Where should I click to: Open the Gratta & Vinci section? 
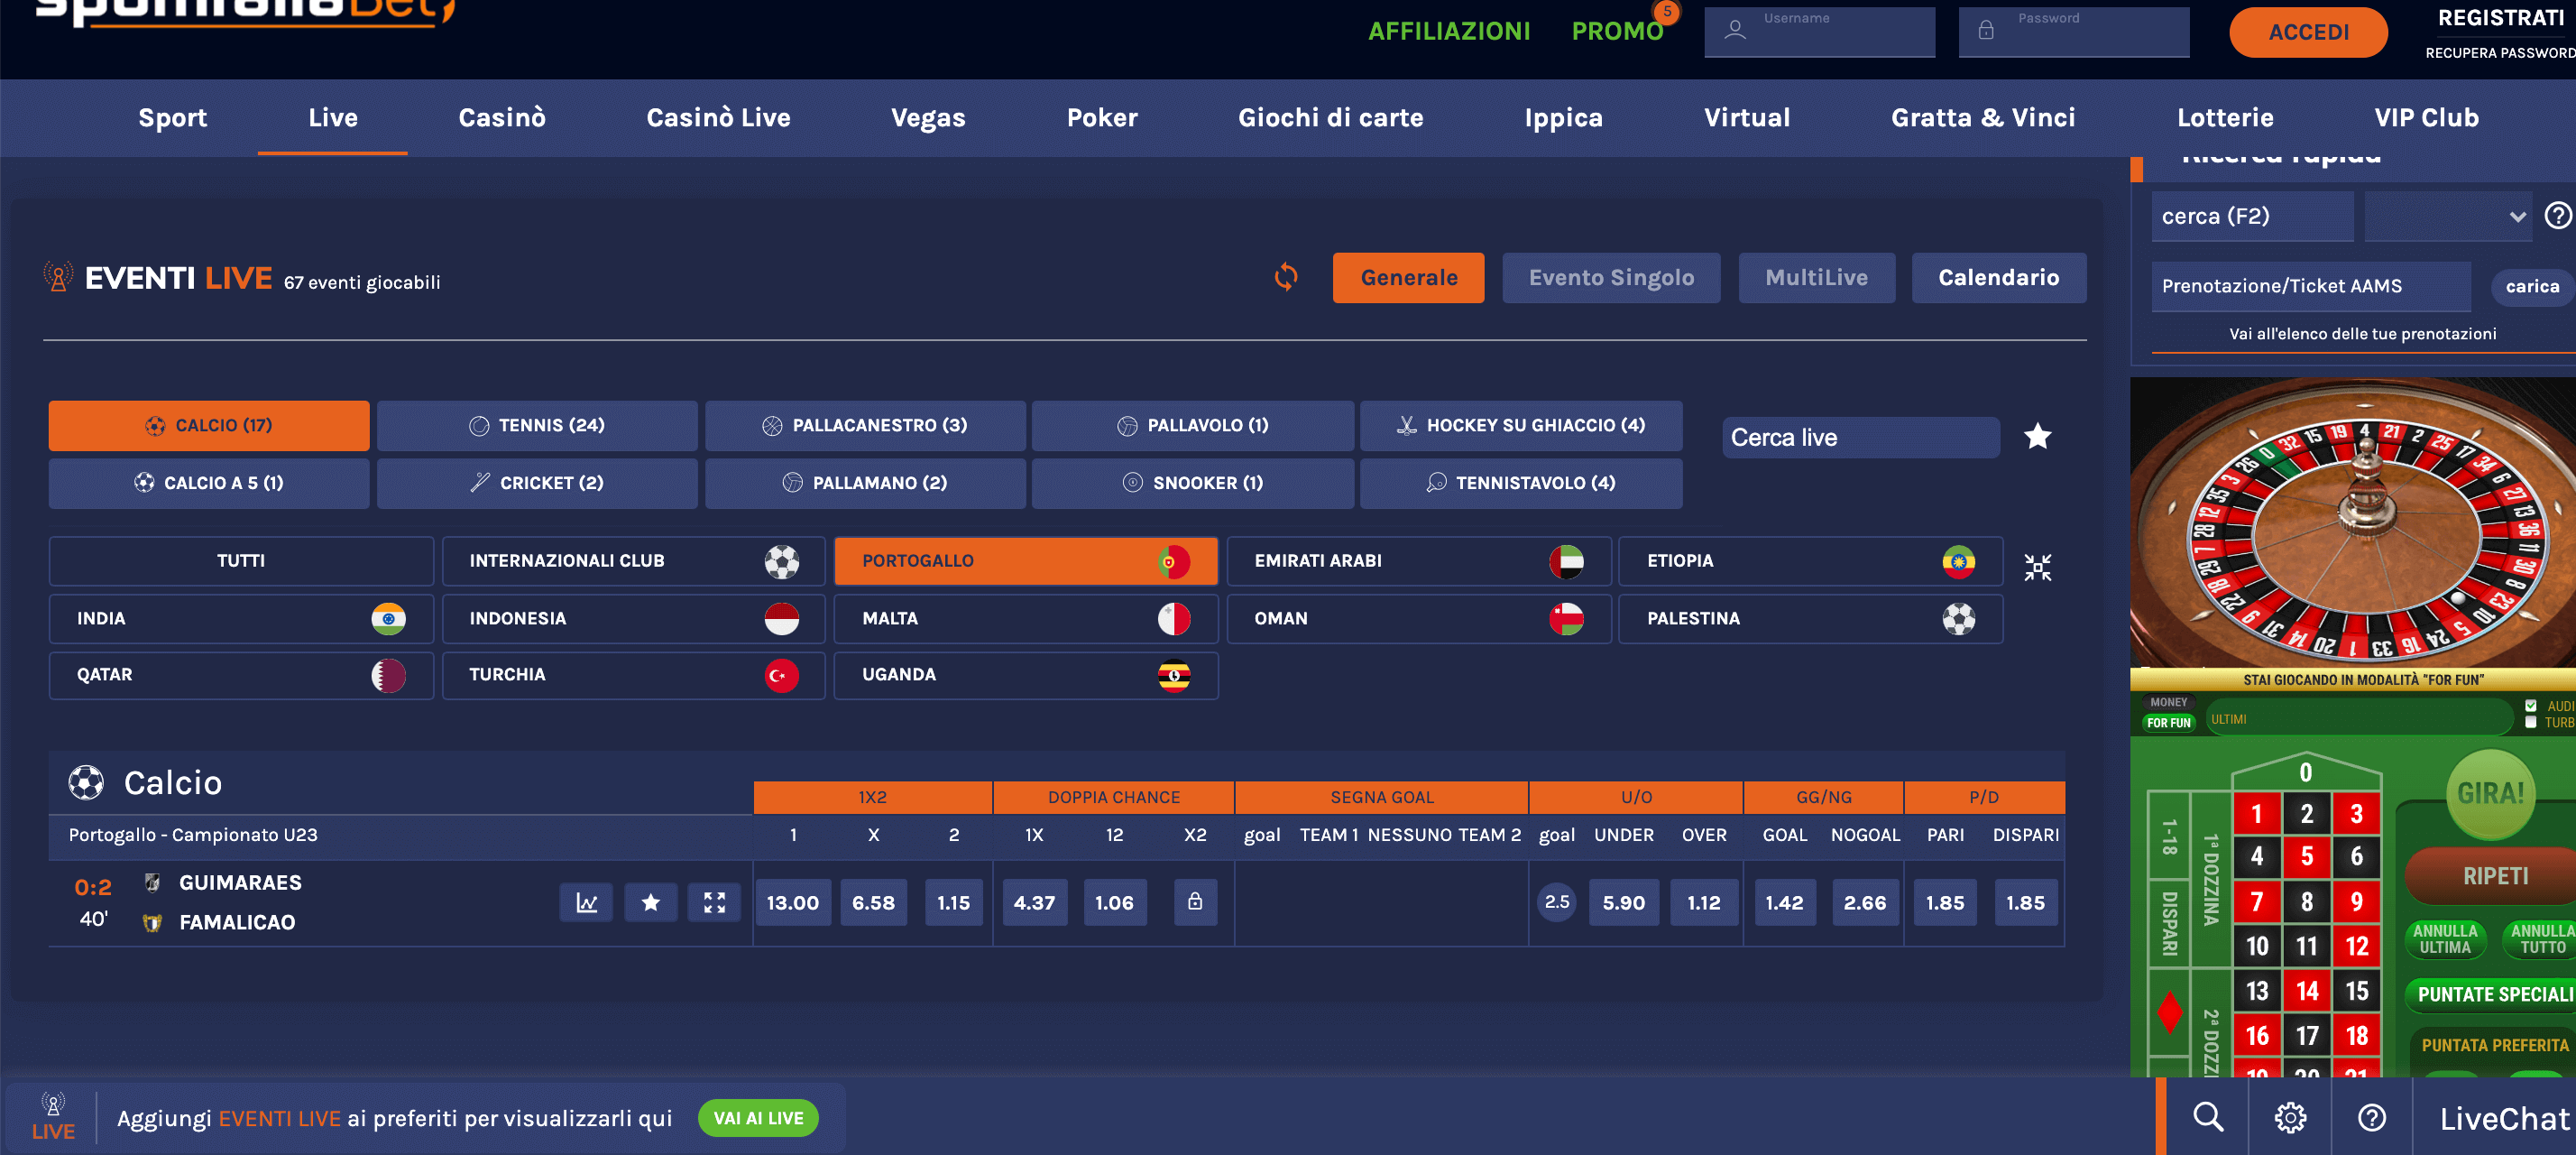[1983, 118]
